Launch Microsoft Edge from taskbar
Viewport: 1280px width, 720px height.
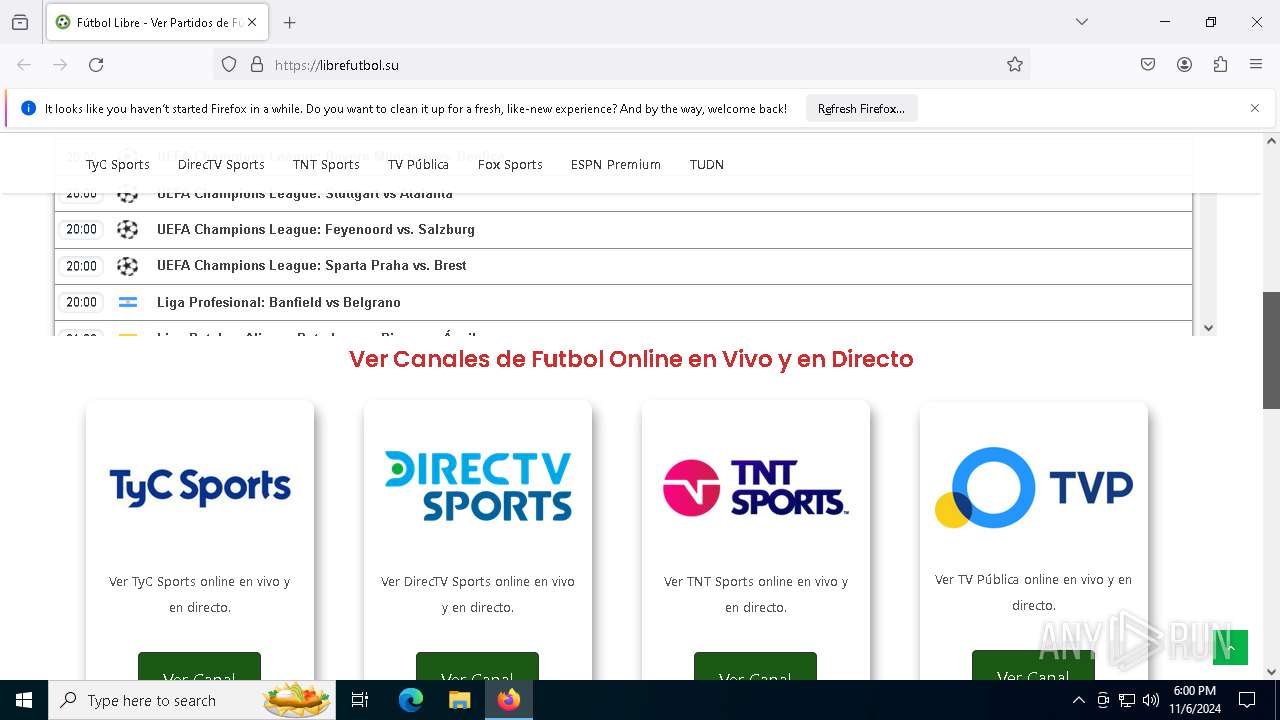pyautogui.click(x=411, y=700)
